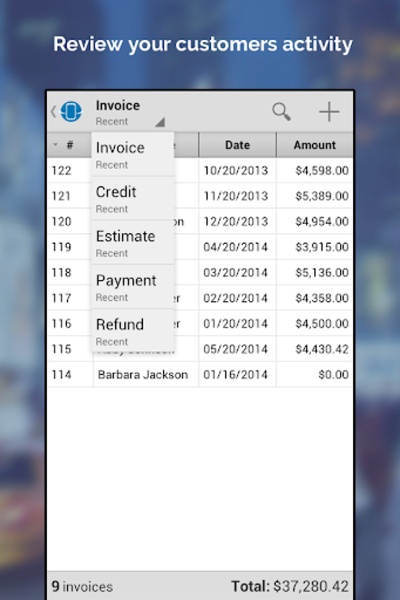Choose Credit Recent from dropdown list

(133, 199)
